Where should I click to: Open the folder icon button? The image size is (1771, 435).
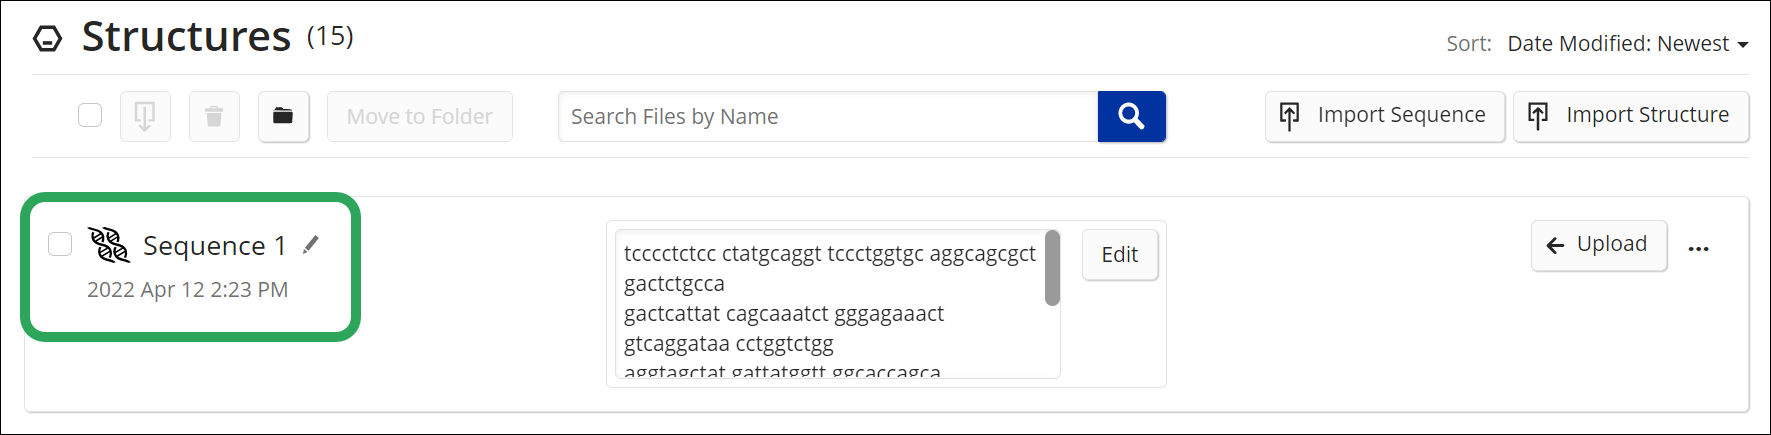coord(283,117)
